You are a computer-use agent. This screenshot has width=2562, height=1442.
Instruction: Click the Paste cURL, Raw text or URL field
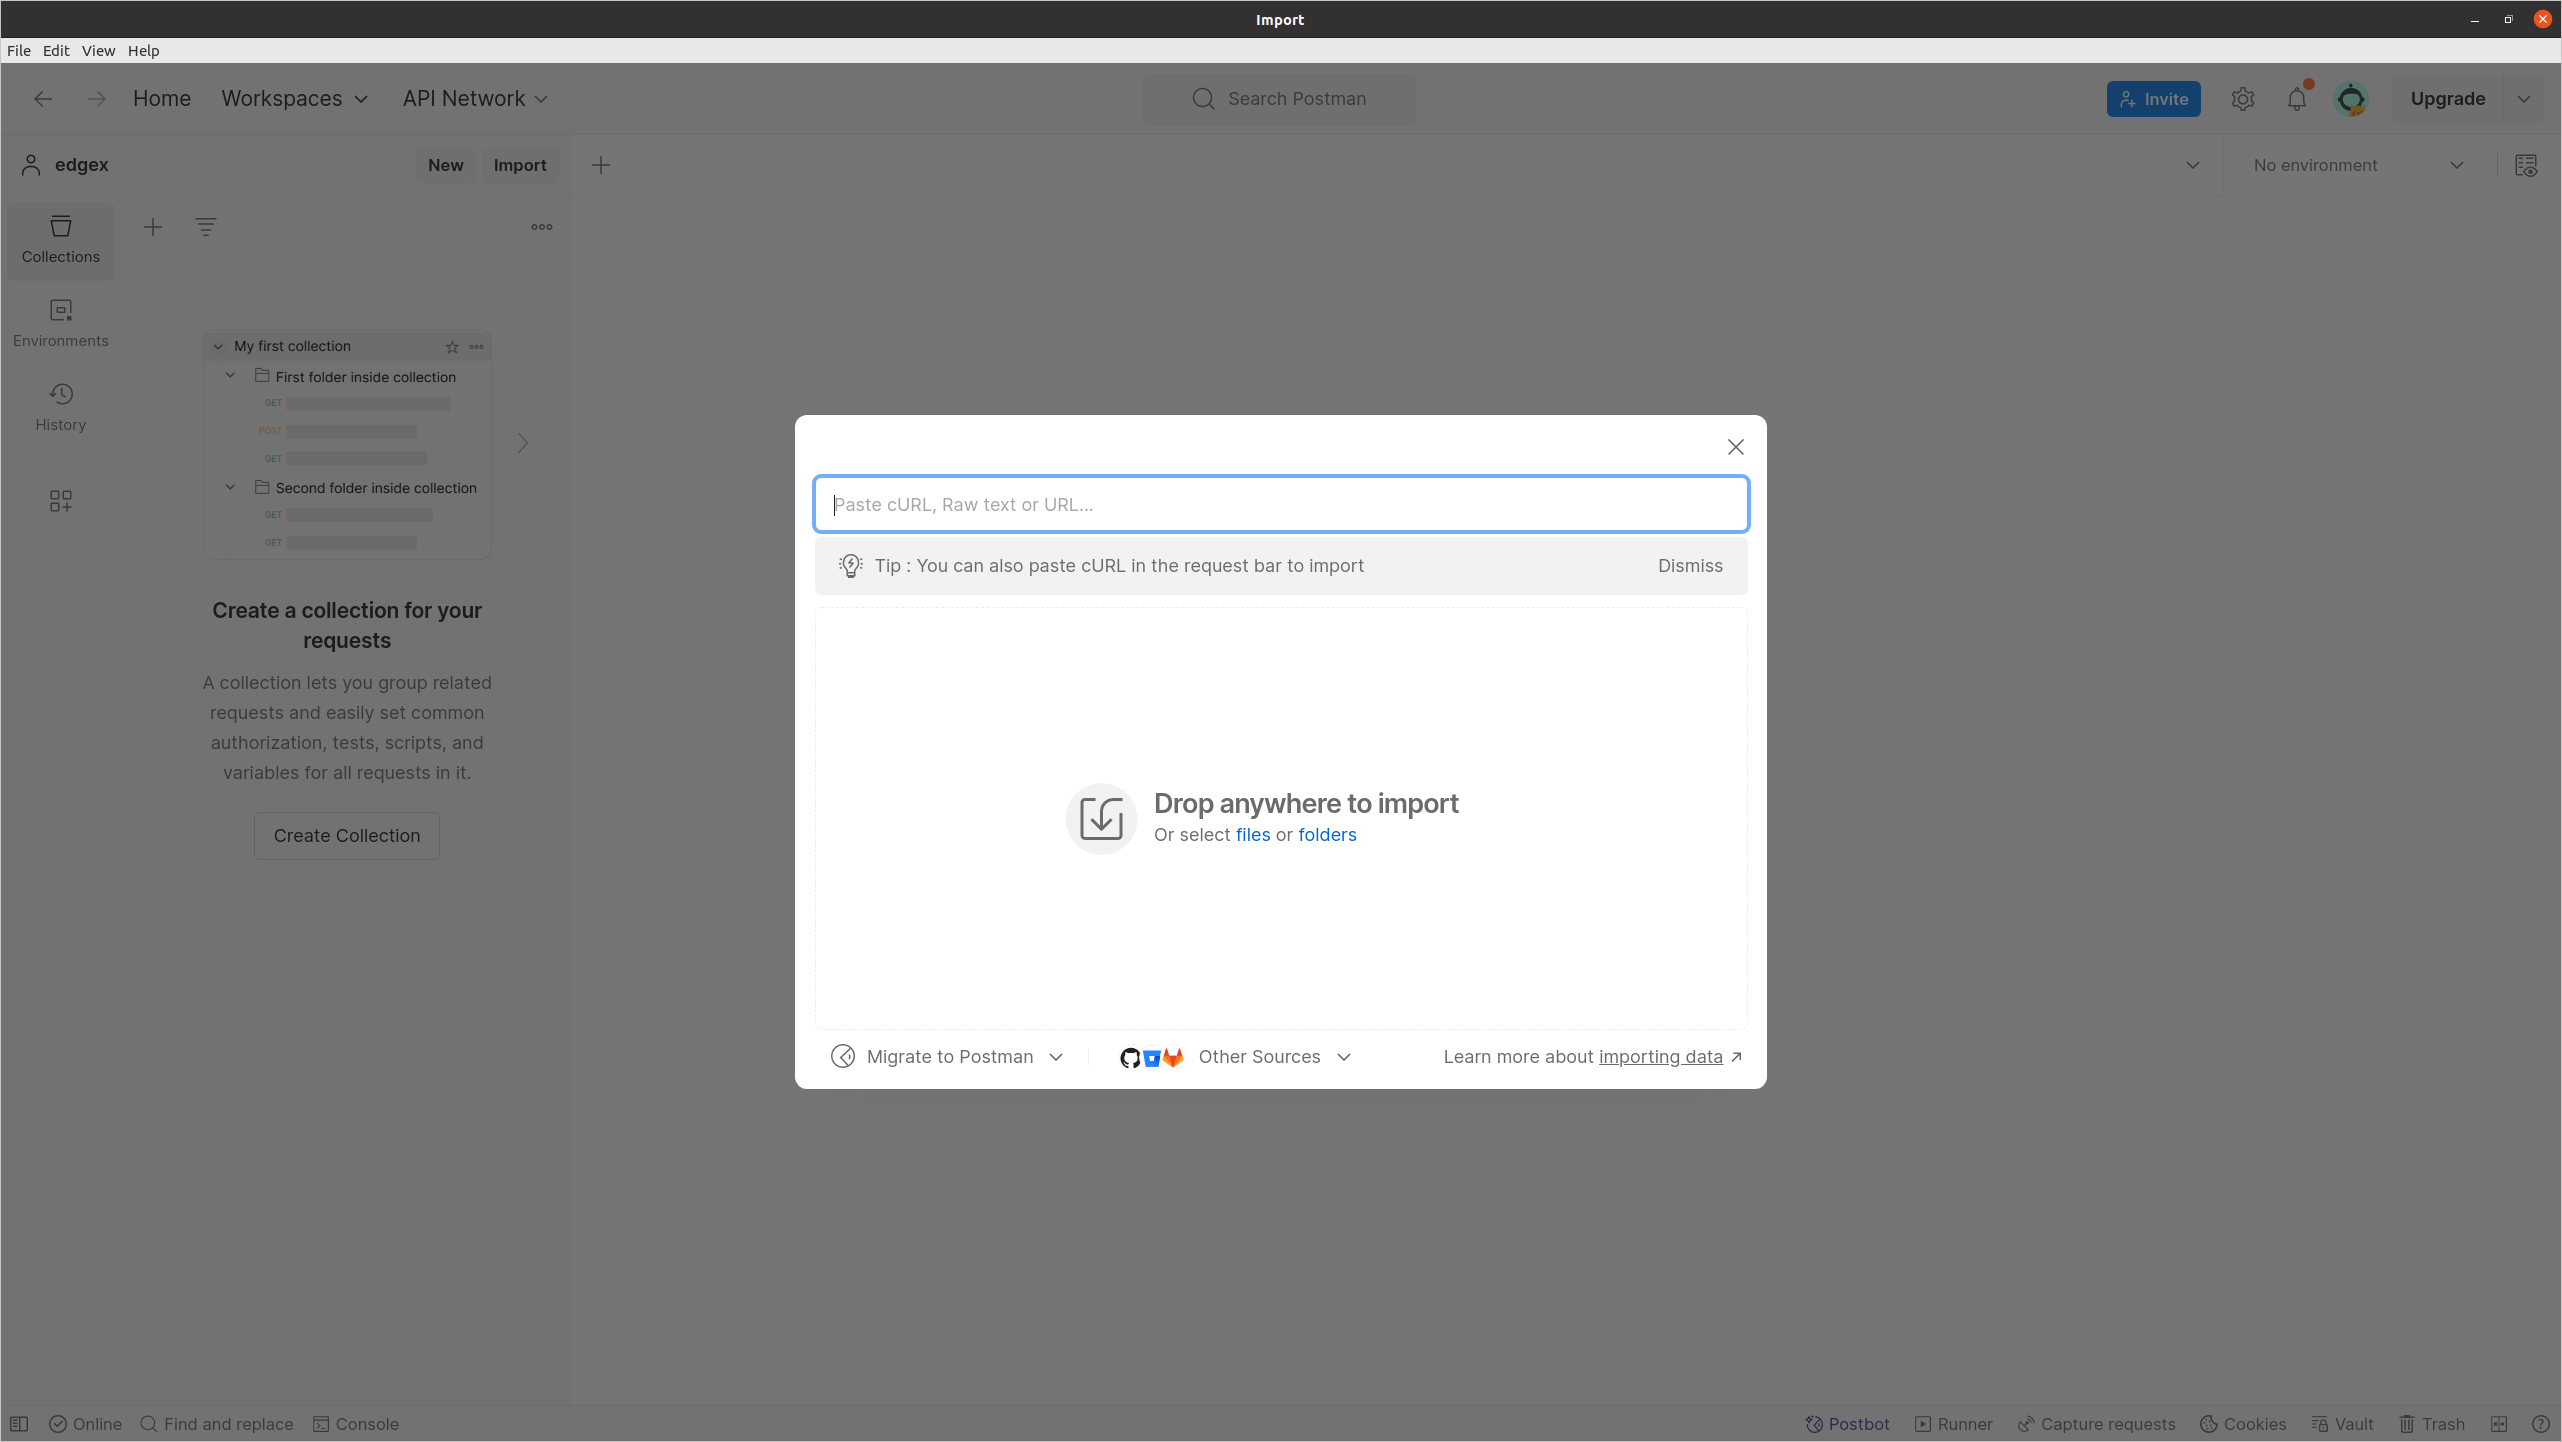1281,504
